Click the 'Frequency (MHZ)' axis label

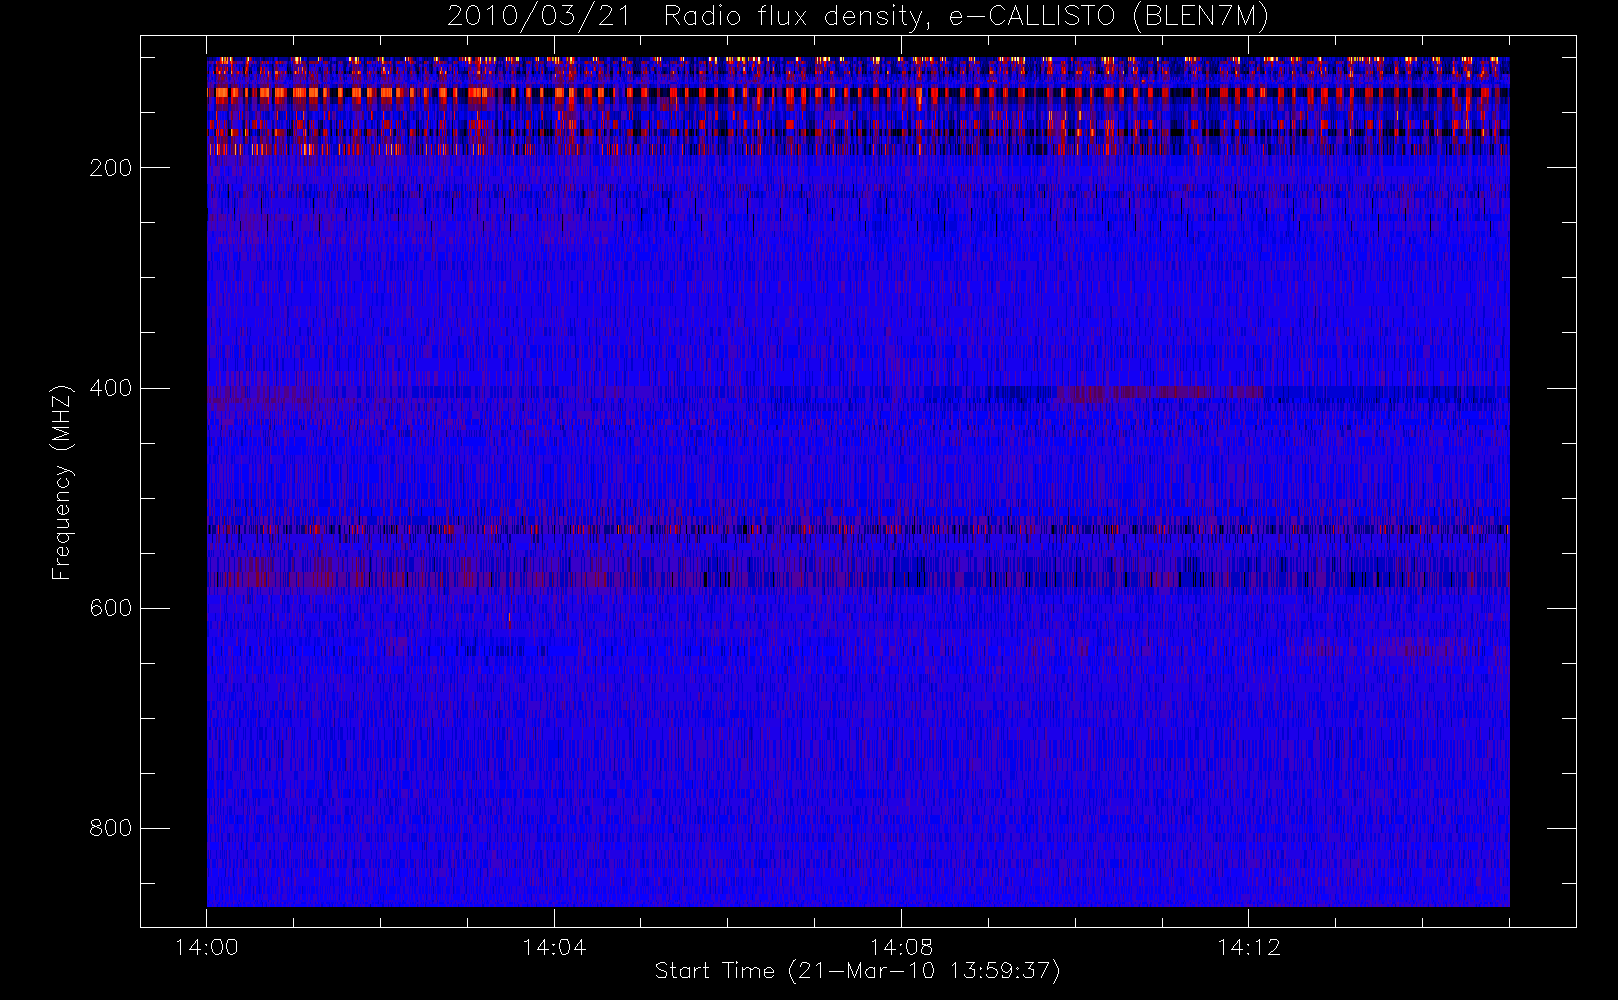(x=62, y=482)
